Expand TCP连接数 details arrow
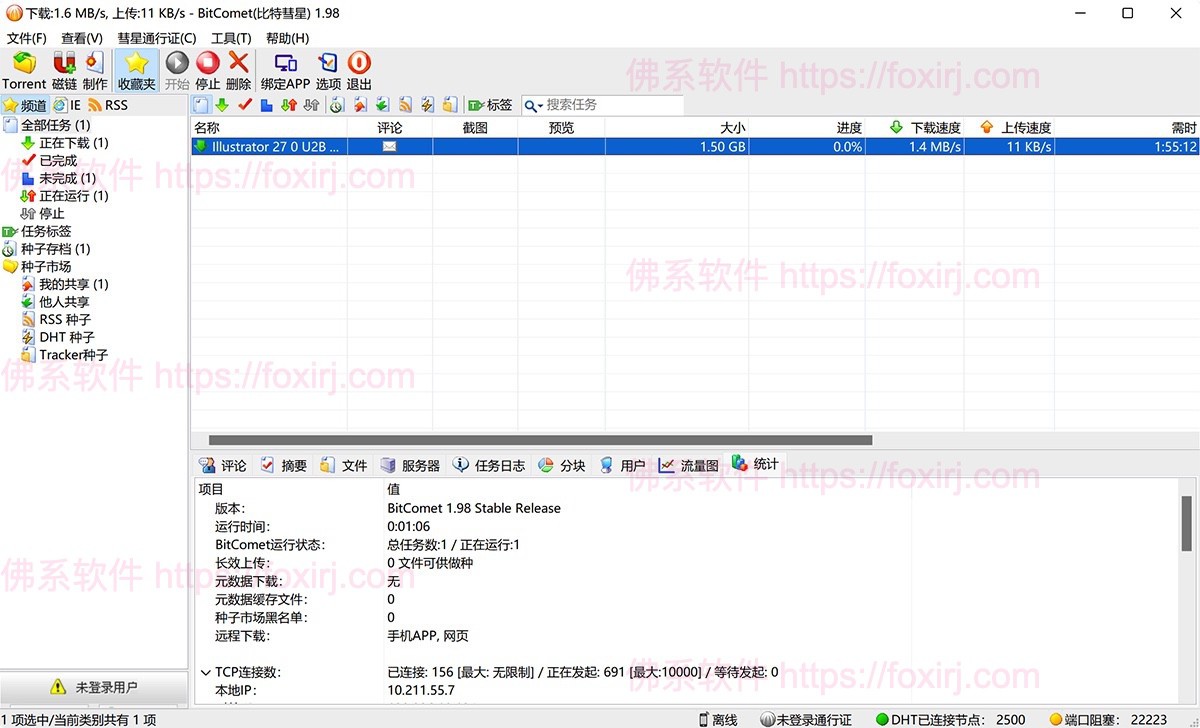The width and height of the screenshot is (1200, 728). [205, 672]
